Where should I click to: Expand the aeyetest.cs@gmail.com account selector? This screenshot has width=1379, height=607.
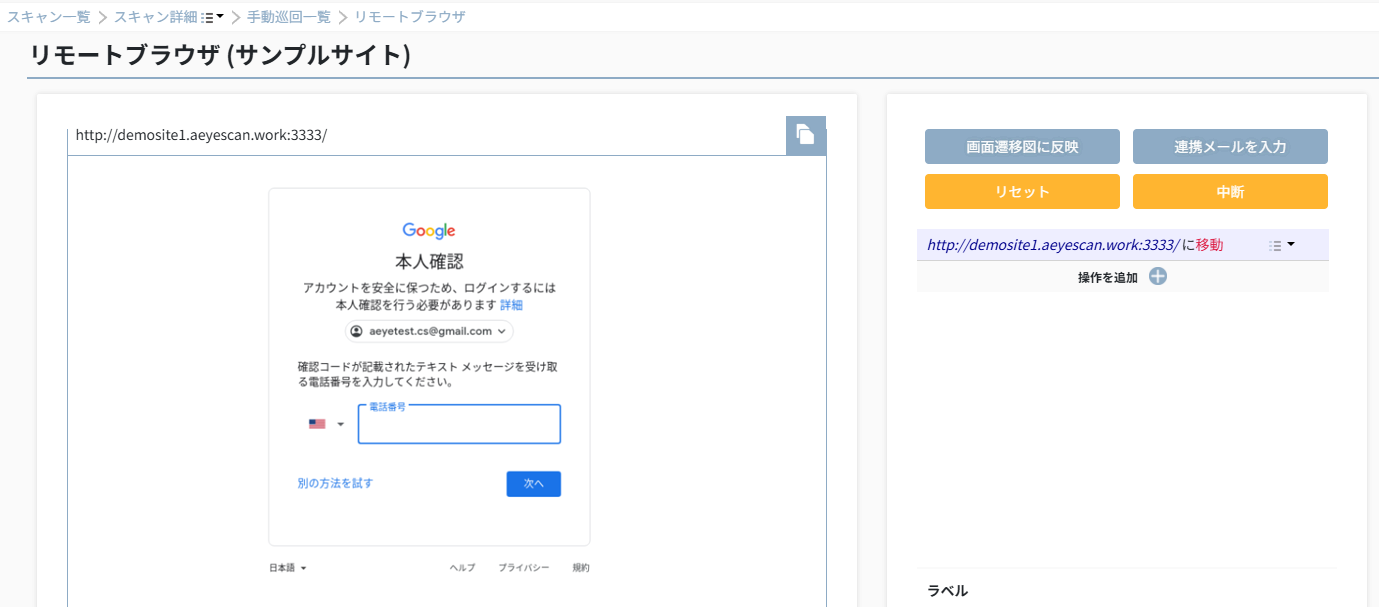click(429, 331)
